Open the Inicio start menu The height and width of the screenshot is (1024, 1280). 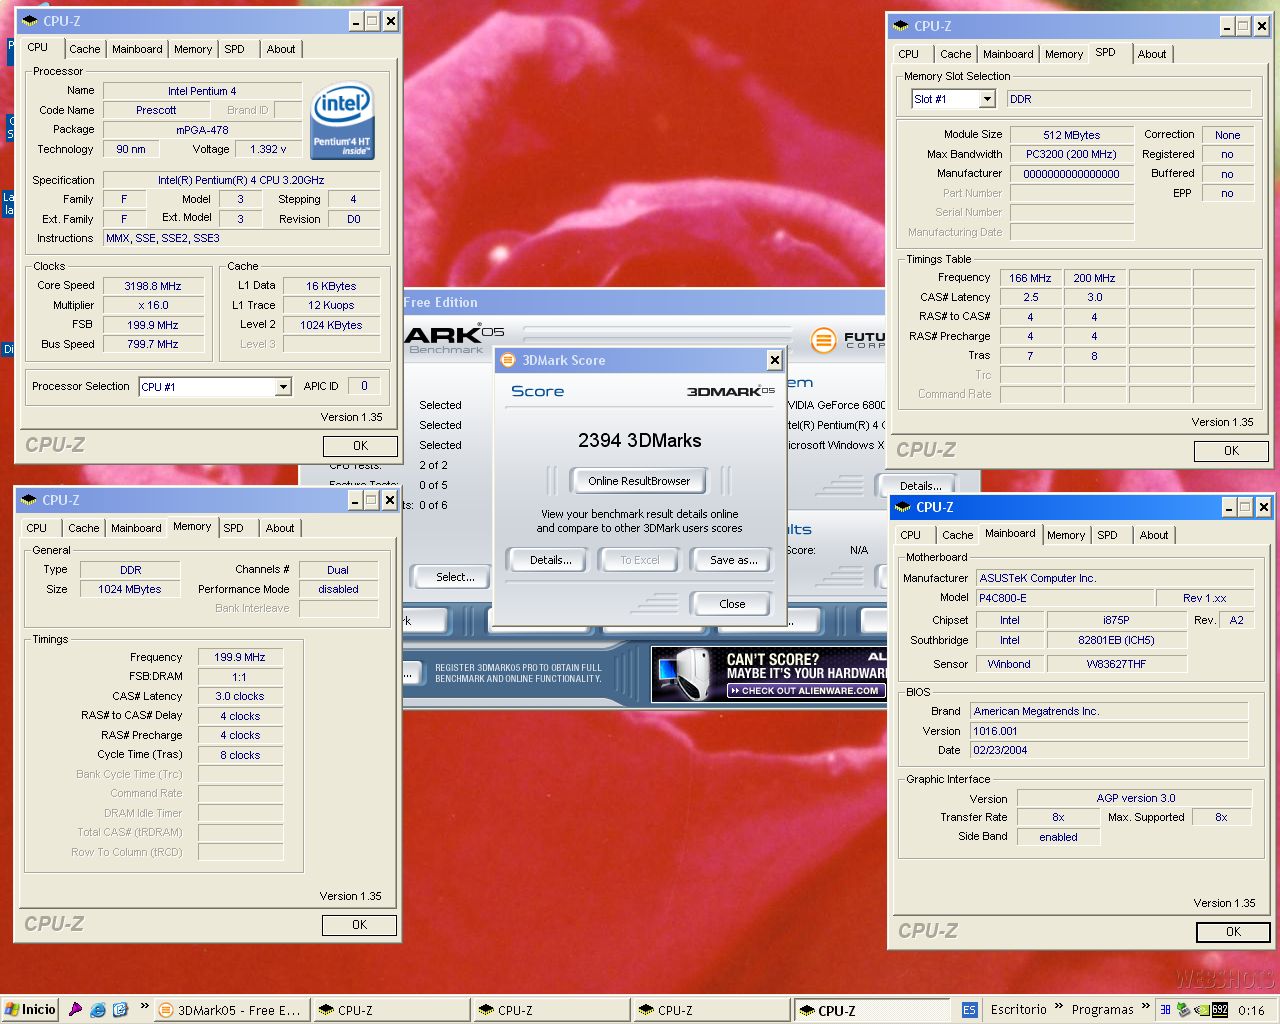click(30, 1010)
